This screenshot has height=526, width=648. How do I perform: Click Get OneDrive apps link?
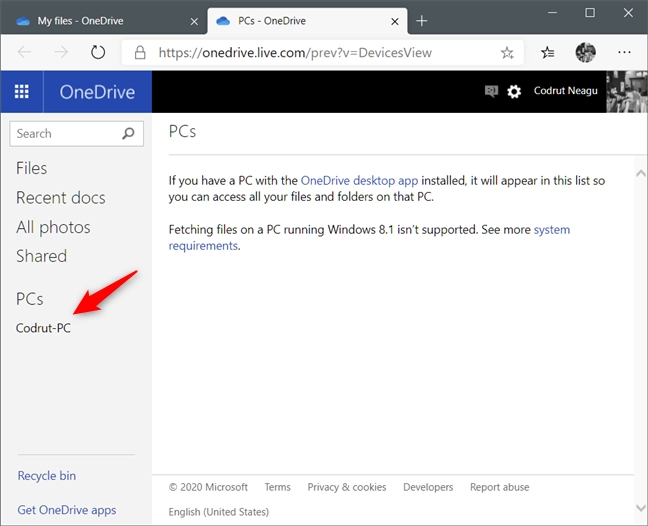point(67,510)
